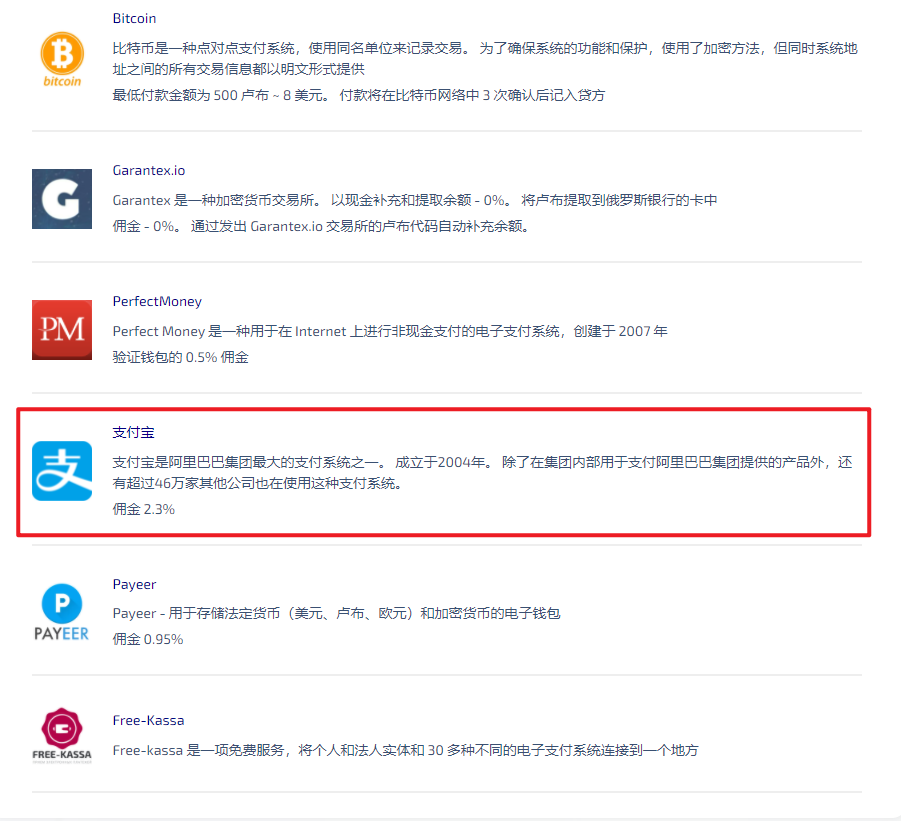Click the Alipay fee text '佣金 2.3%'
901x821 pixels.
[x=144, y=510]
